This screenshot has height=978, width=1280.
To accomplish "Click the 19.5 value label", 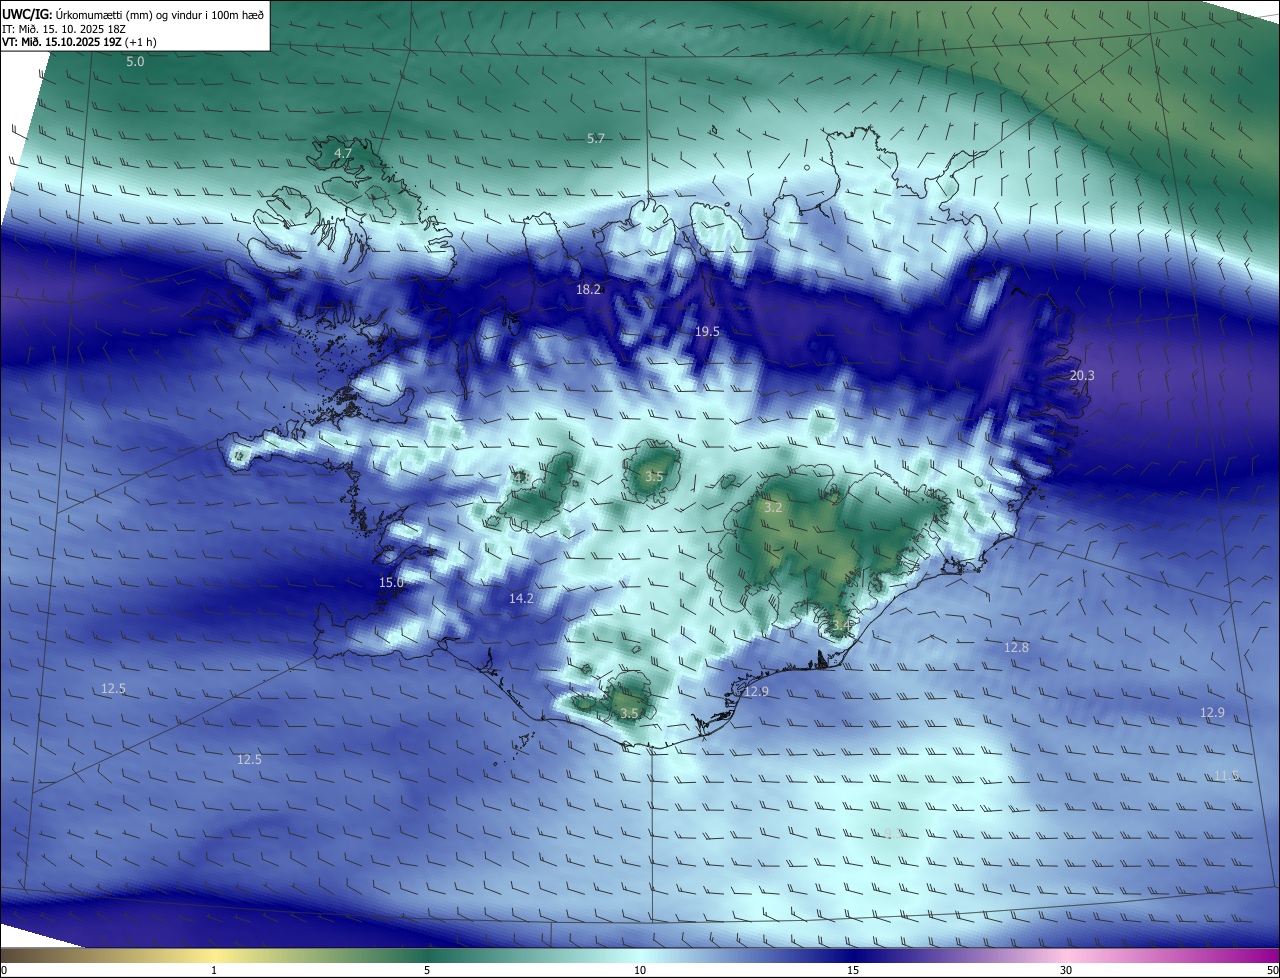I will 707,331.
